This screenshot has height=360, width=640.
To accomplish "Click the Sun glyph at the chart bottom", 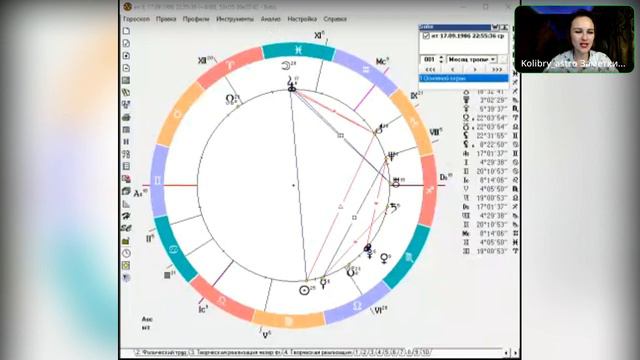I will click(x=304, y=290).
